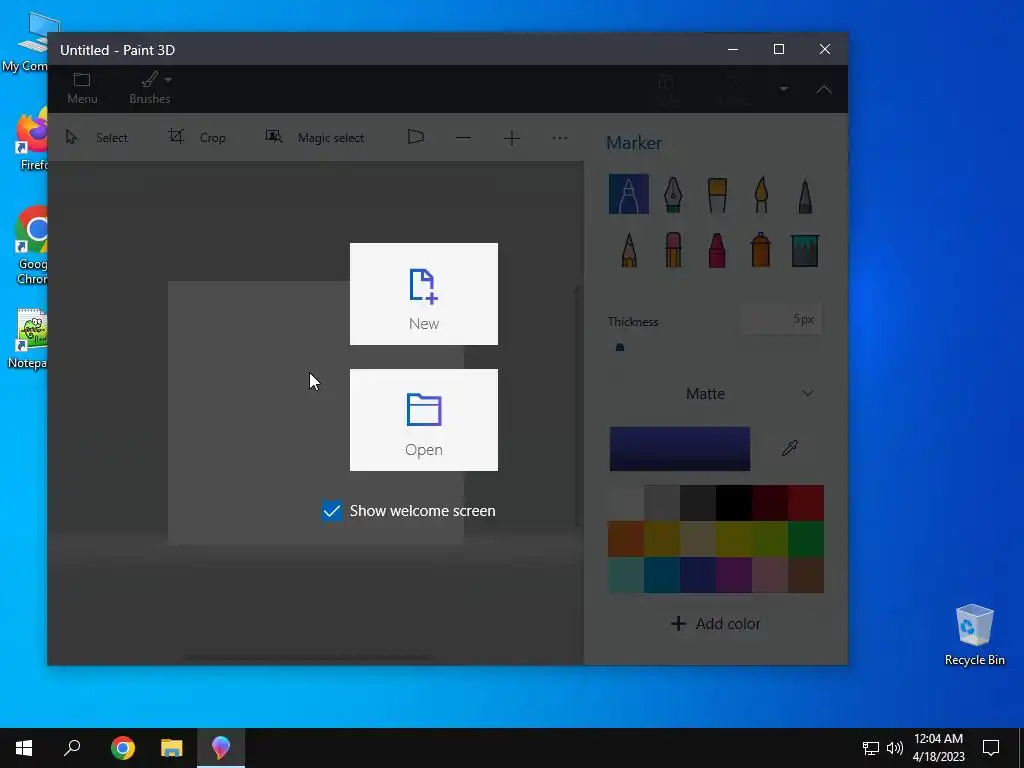Click the Crop tool
The width and height of the screenshot is (1024, 768).
tap(197, 137)
